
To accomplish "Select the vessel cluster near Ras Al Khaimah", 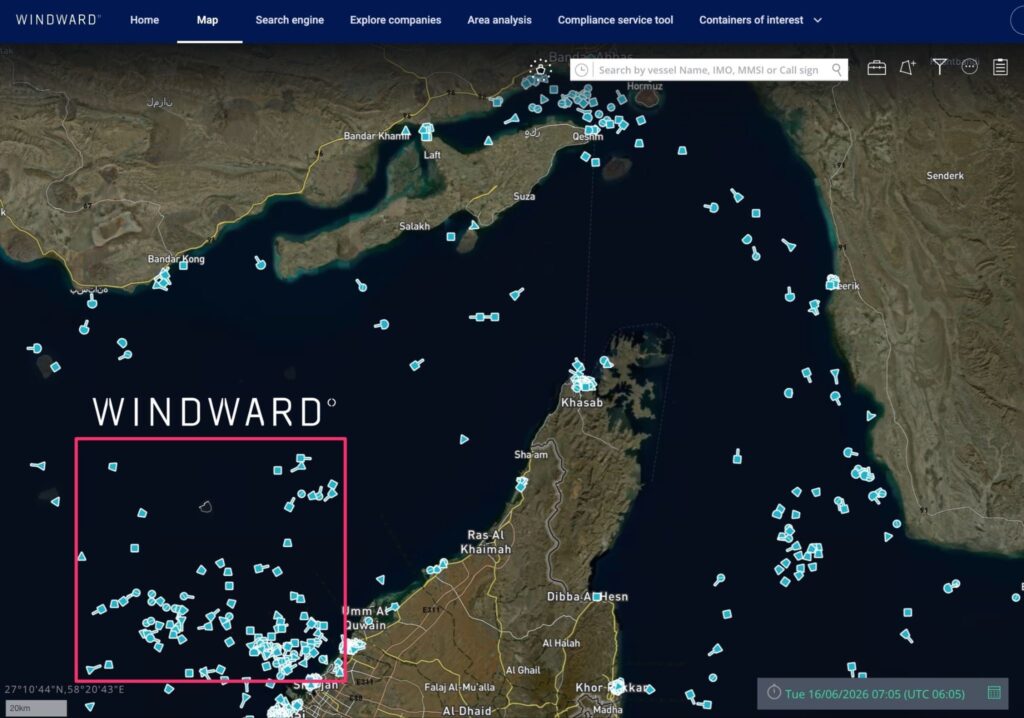I will click(x=436, y=567).
